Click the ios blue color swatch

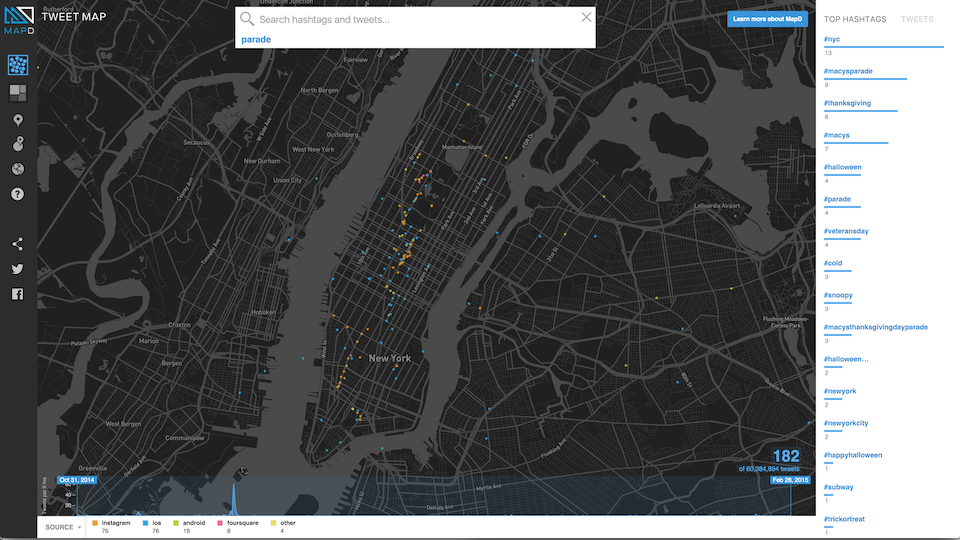[146, 523]
